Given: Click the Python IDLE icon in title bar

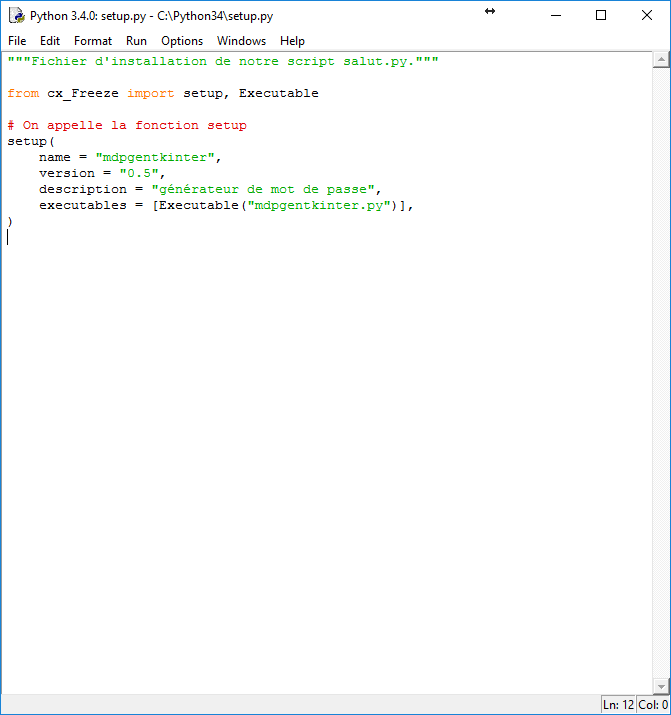Looking at the screenshot, I should coord(16,16).
